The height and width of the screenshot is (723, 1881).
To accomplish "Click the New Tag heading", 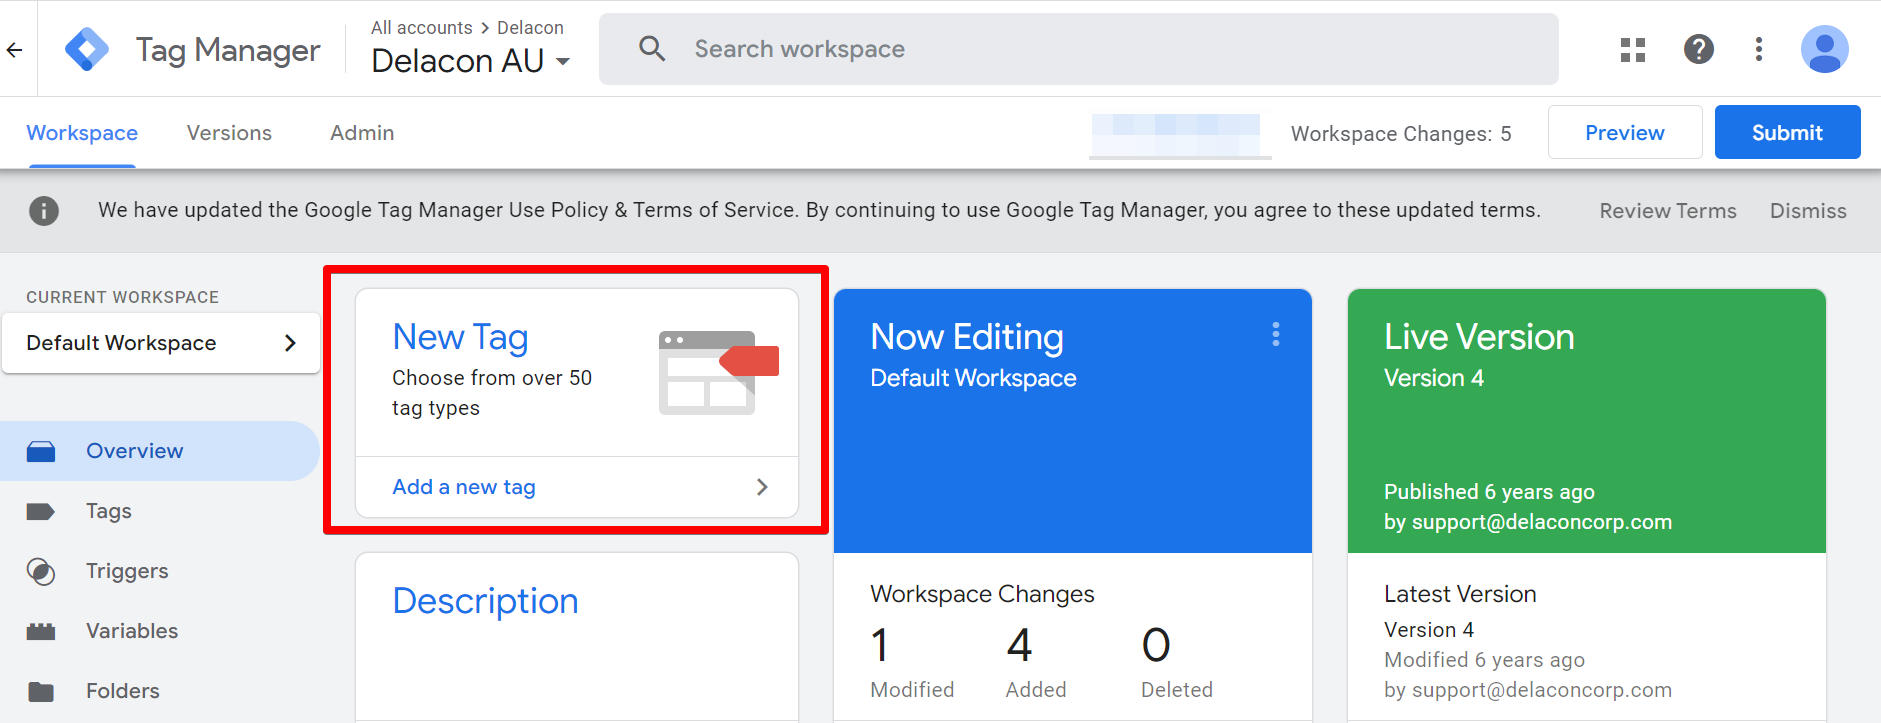I will point(460,338).
